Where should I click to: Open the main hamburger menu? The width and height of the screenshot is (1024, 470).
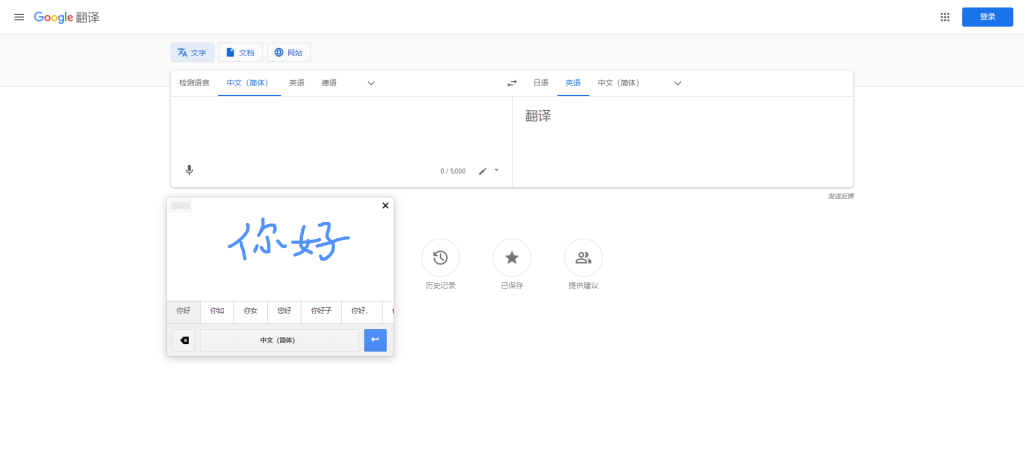[x=19, y=17]
